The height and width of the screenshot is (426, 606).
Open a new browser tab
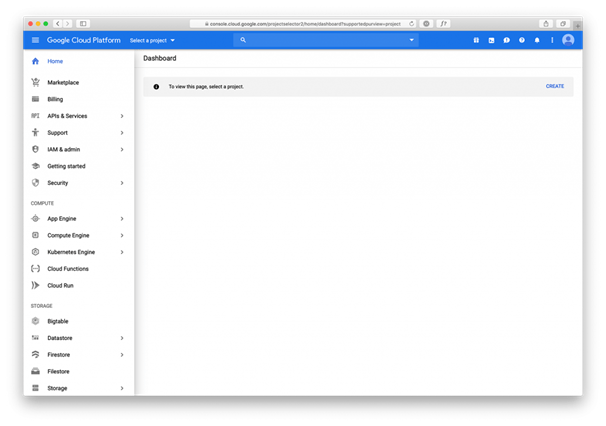pos(577,26)
